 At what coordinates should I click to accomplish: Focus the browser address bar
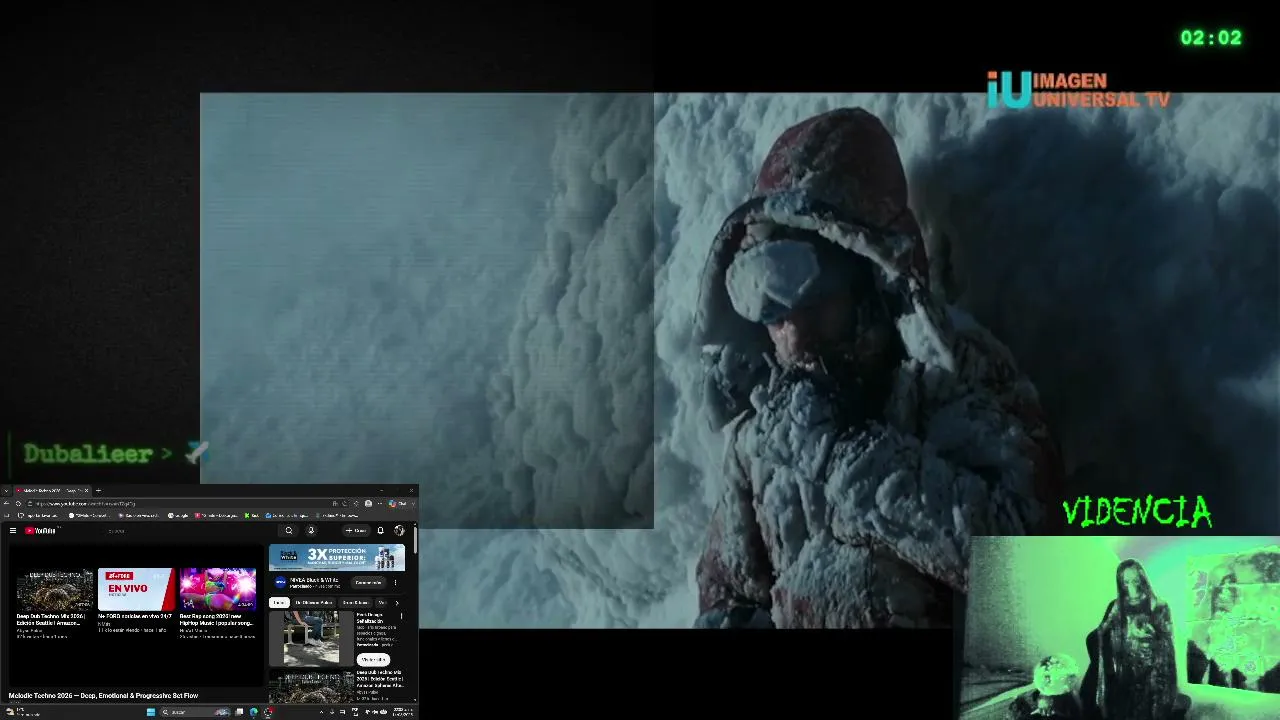(180, 503)
